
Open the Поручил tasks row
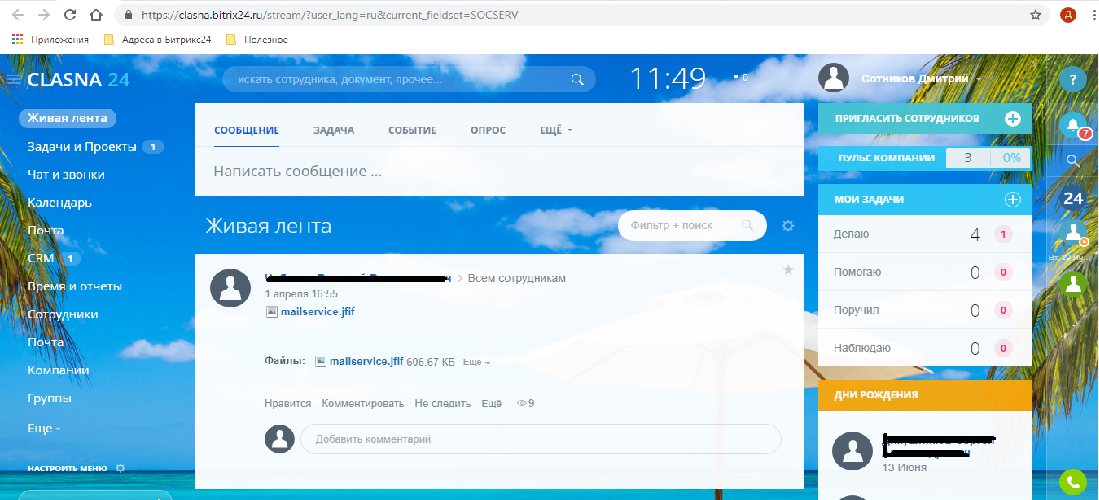click(x=924, y=310)
